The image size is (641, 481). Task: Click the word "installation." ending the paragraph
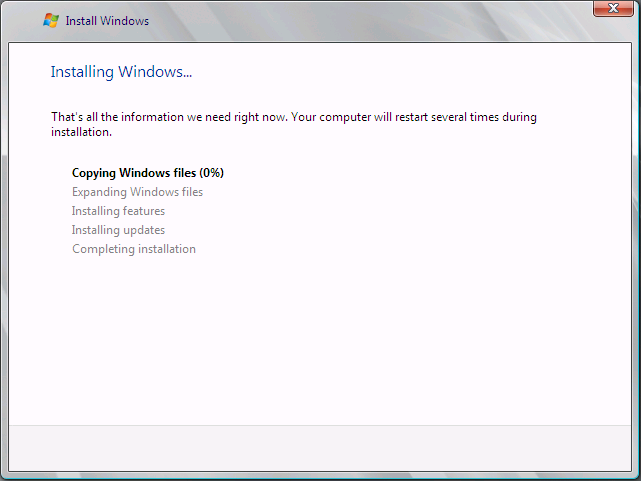click(x=82, y=131)
